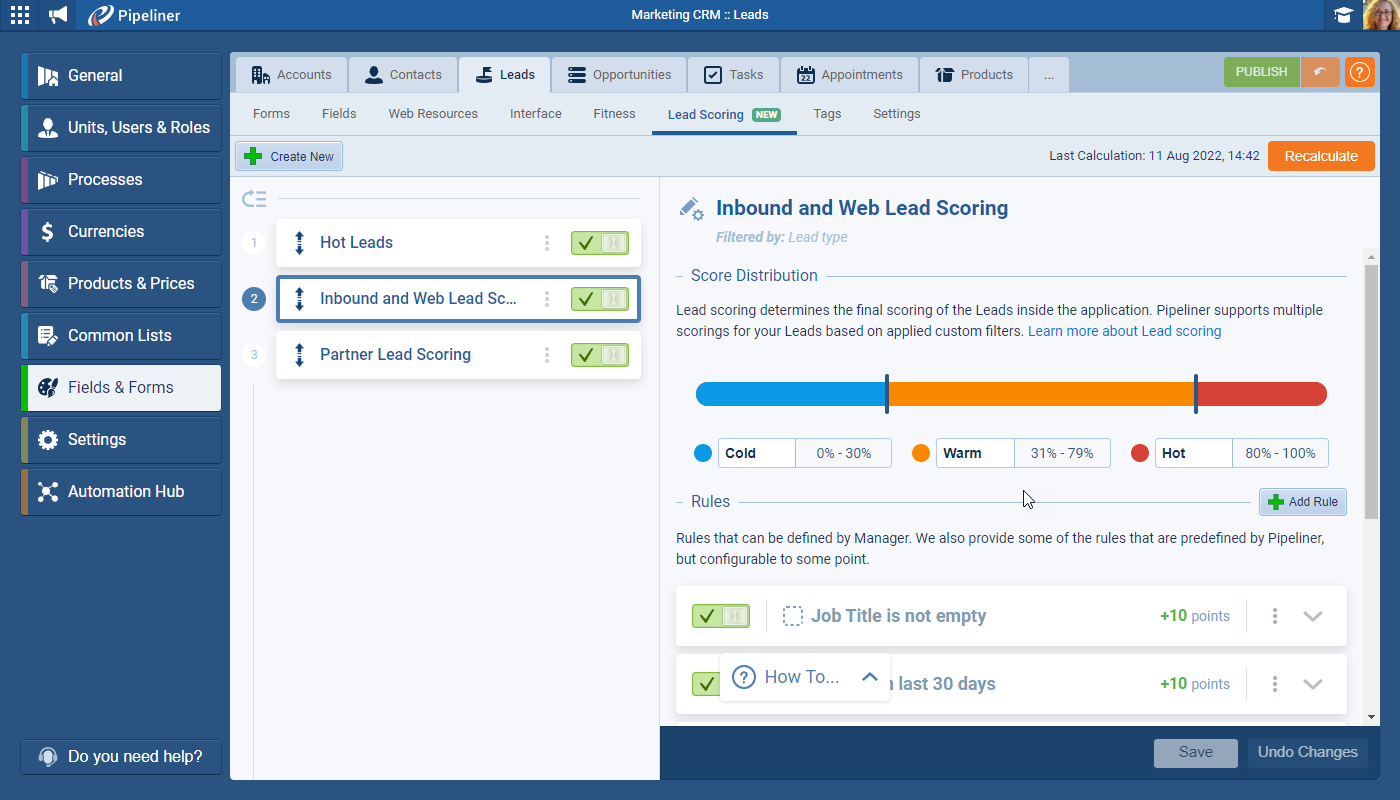Open the Hot Leads three-dot menu
1400x800 pixels.
[546, 243]
